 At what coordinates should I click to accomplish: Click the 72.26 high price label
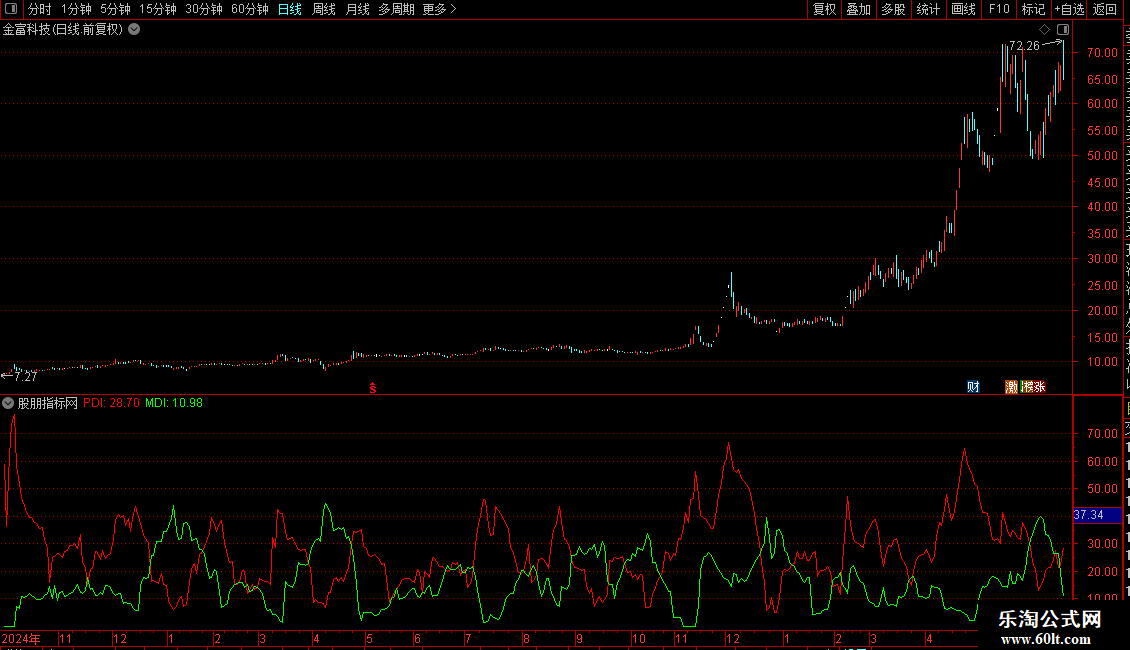point(1024,45)
